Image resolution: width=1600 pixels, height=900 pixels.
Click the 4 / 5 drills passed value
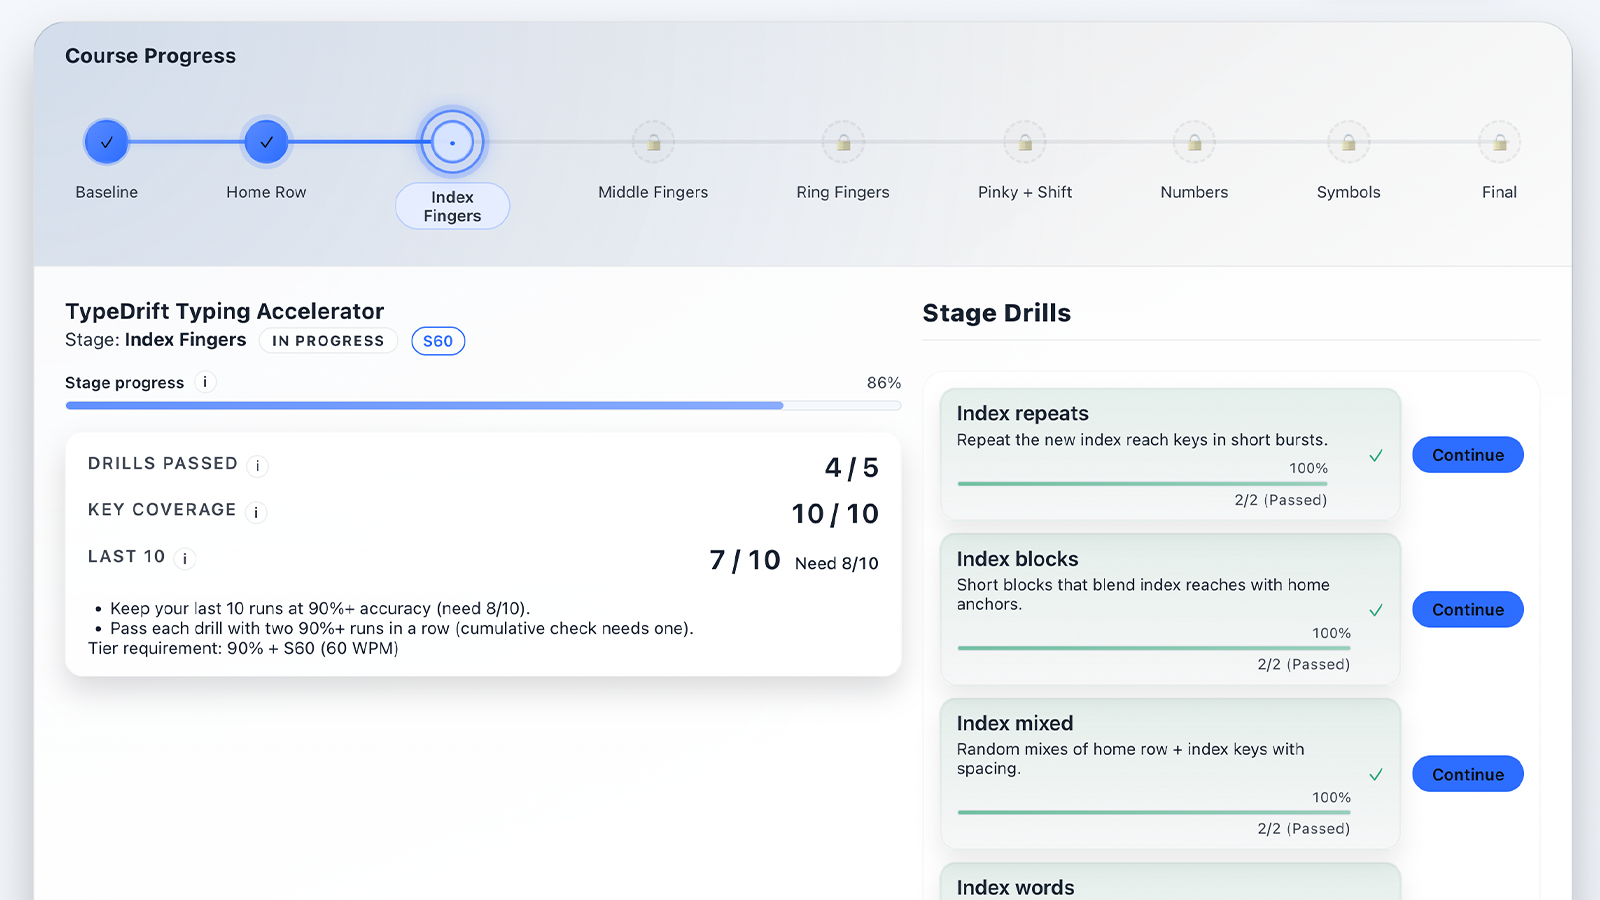(851, 467)
